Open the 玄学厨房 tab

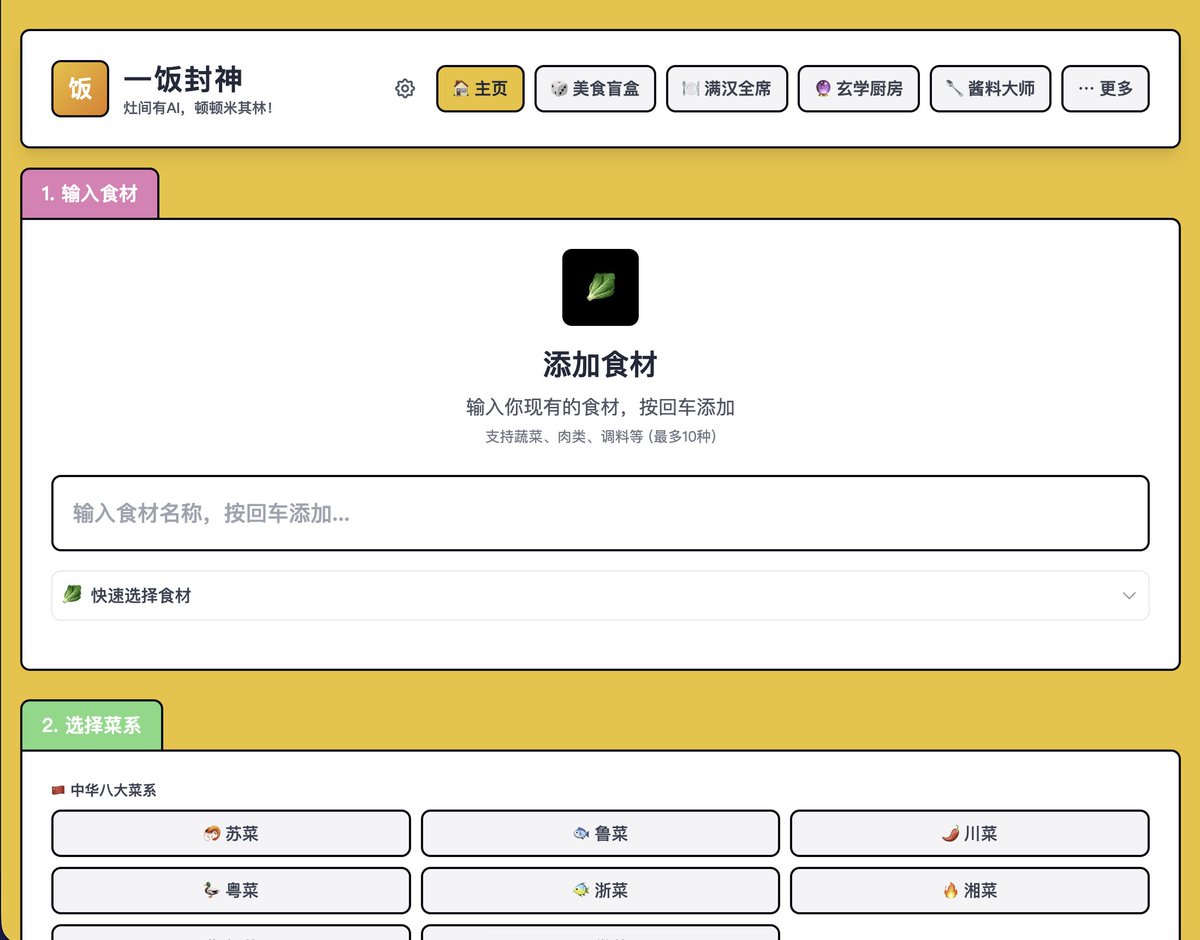(859, 89)
